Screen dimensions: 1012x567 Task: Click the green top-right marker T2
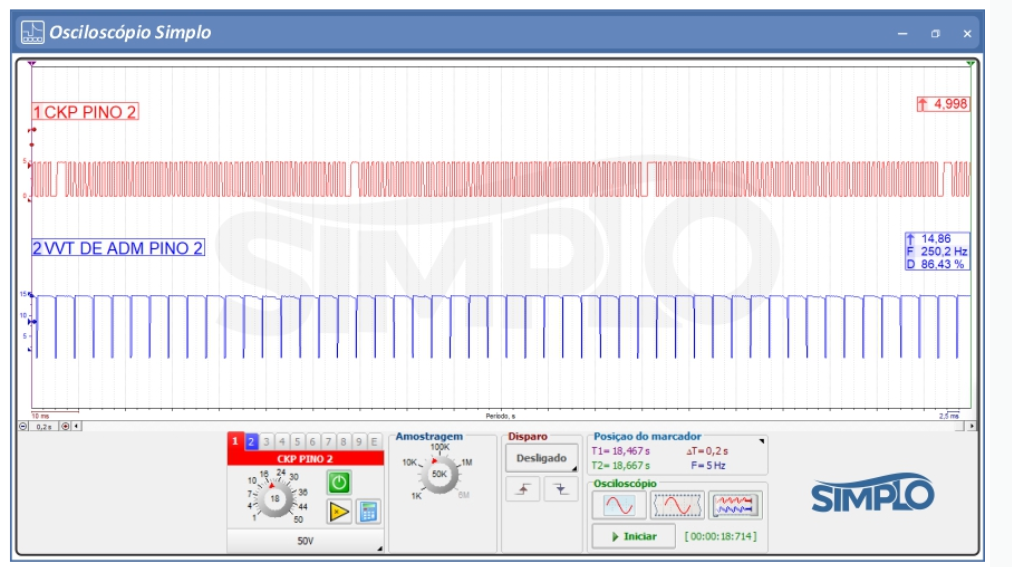click(x=971, y=63)
